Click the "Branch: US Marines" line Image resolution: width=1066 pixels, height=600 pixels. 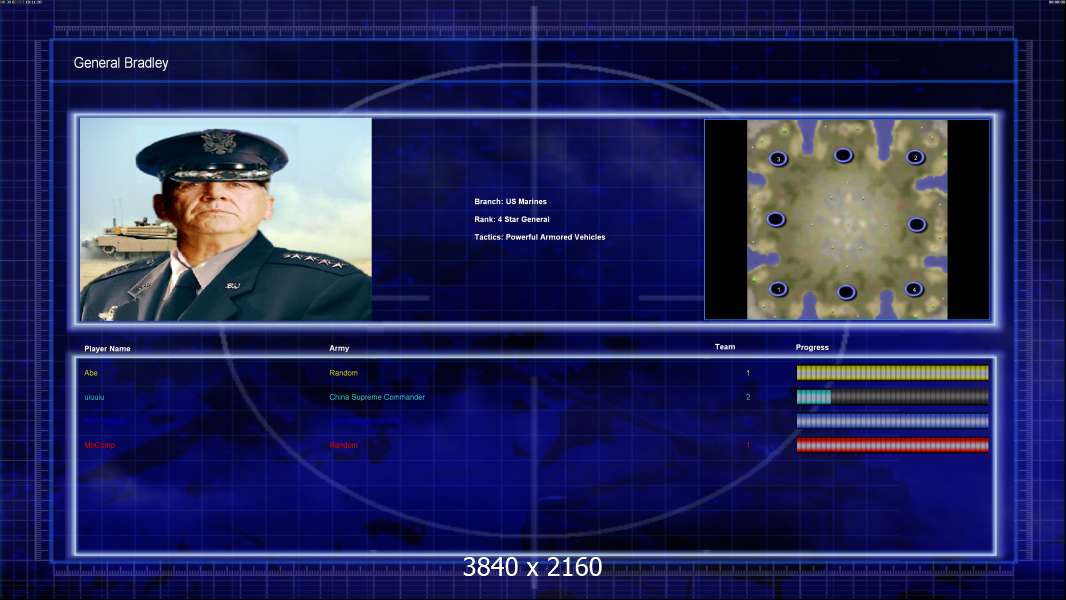point(511,201)
